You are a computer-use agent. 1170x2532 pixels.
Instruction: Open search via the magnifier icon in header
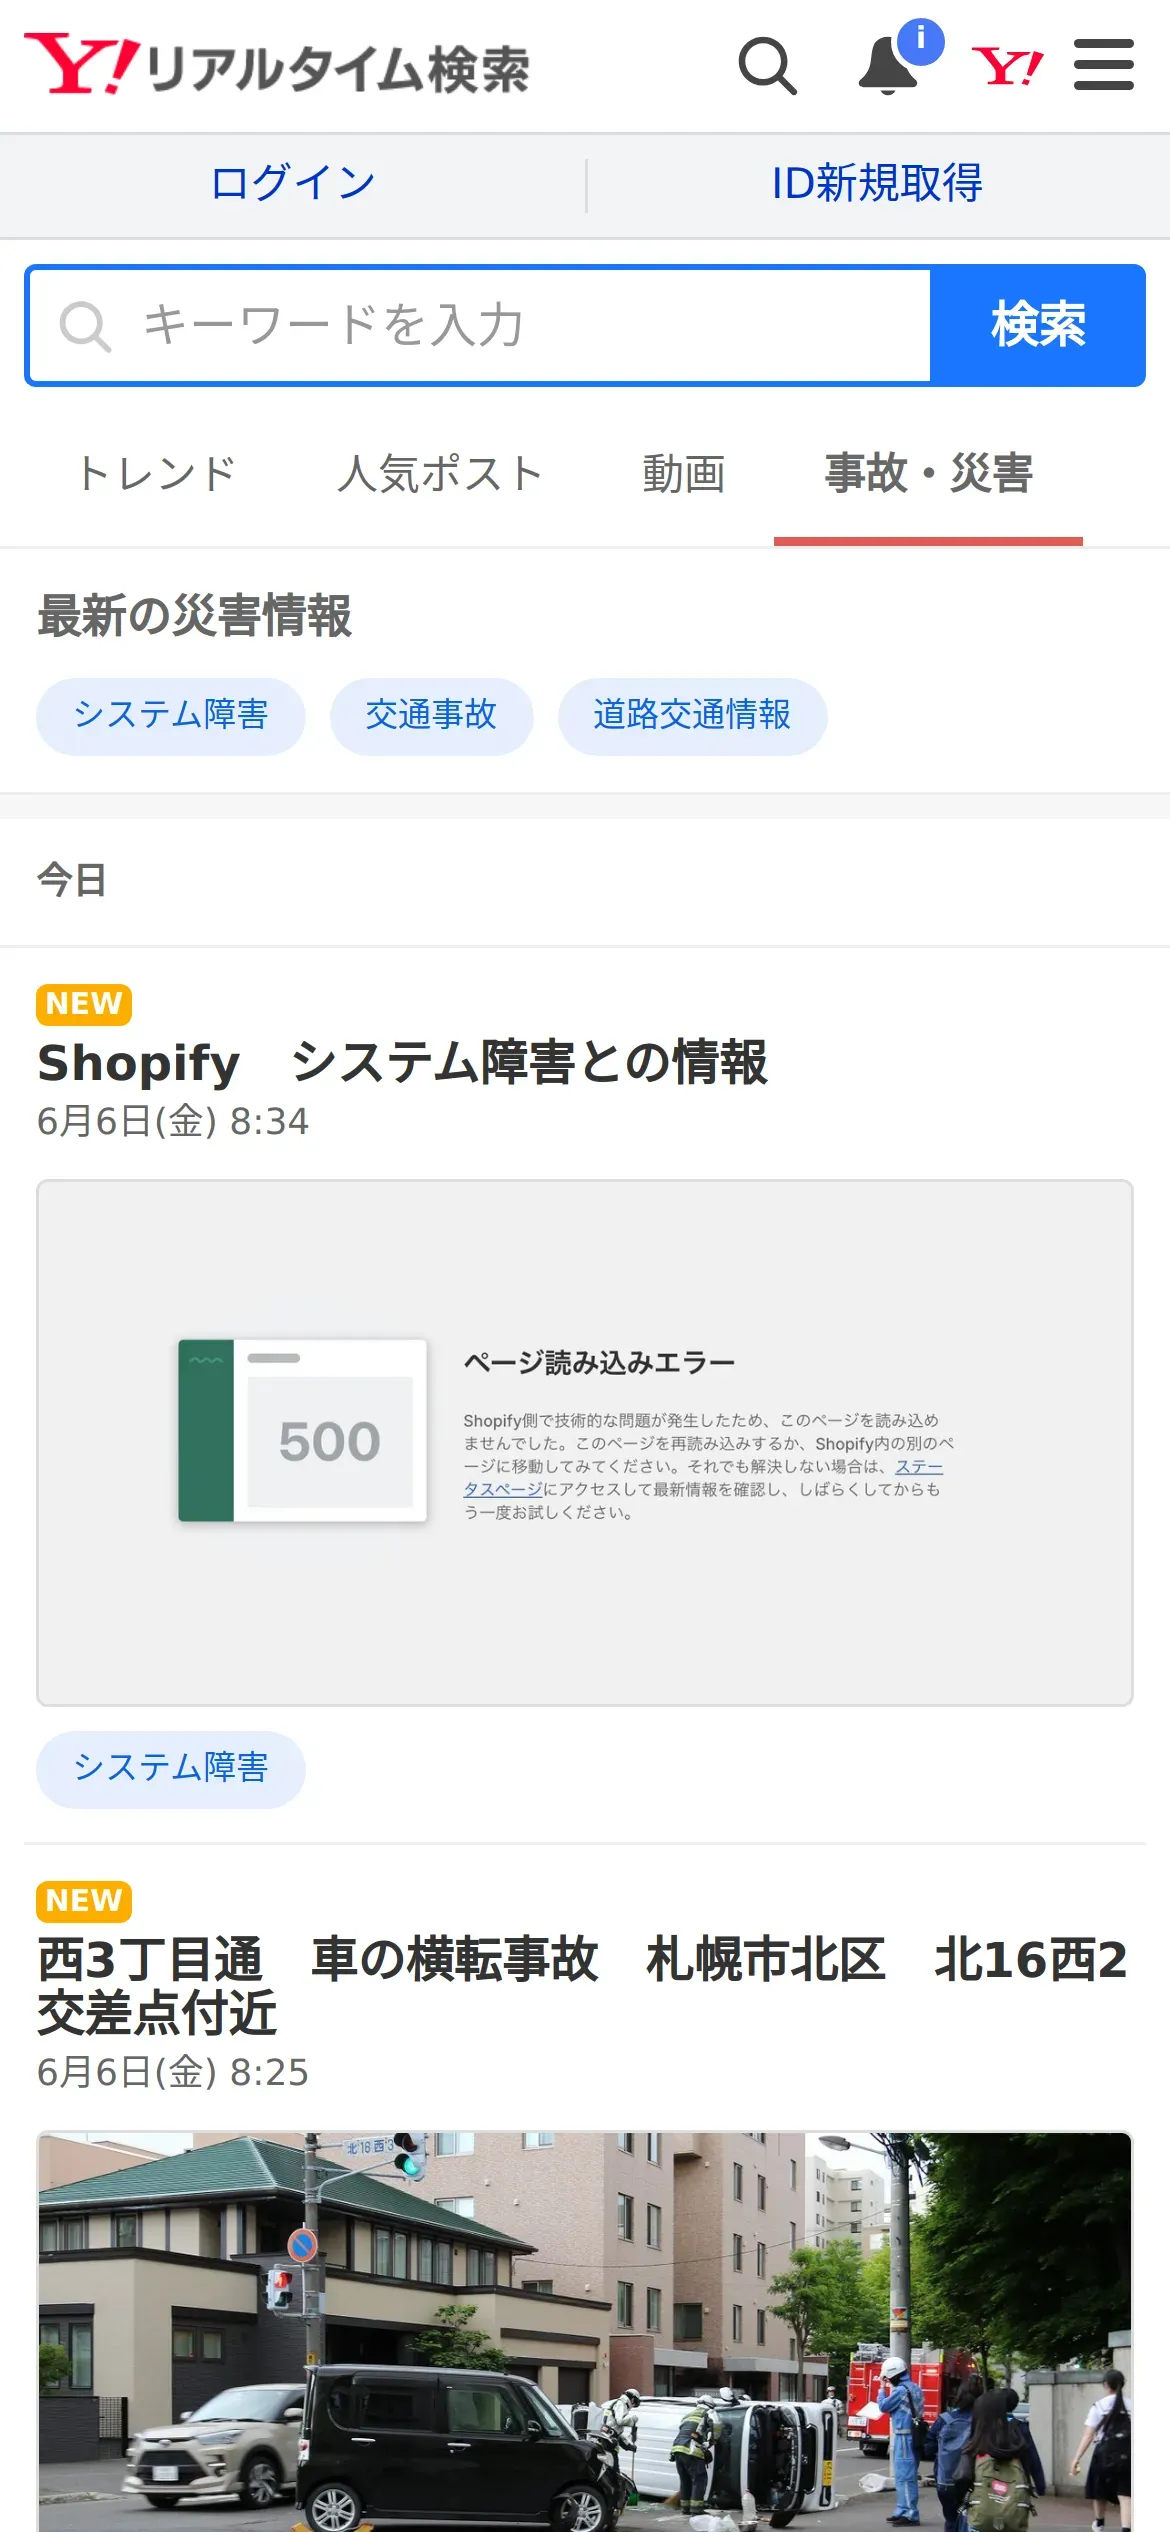click(x=767, y=66)
